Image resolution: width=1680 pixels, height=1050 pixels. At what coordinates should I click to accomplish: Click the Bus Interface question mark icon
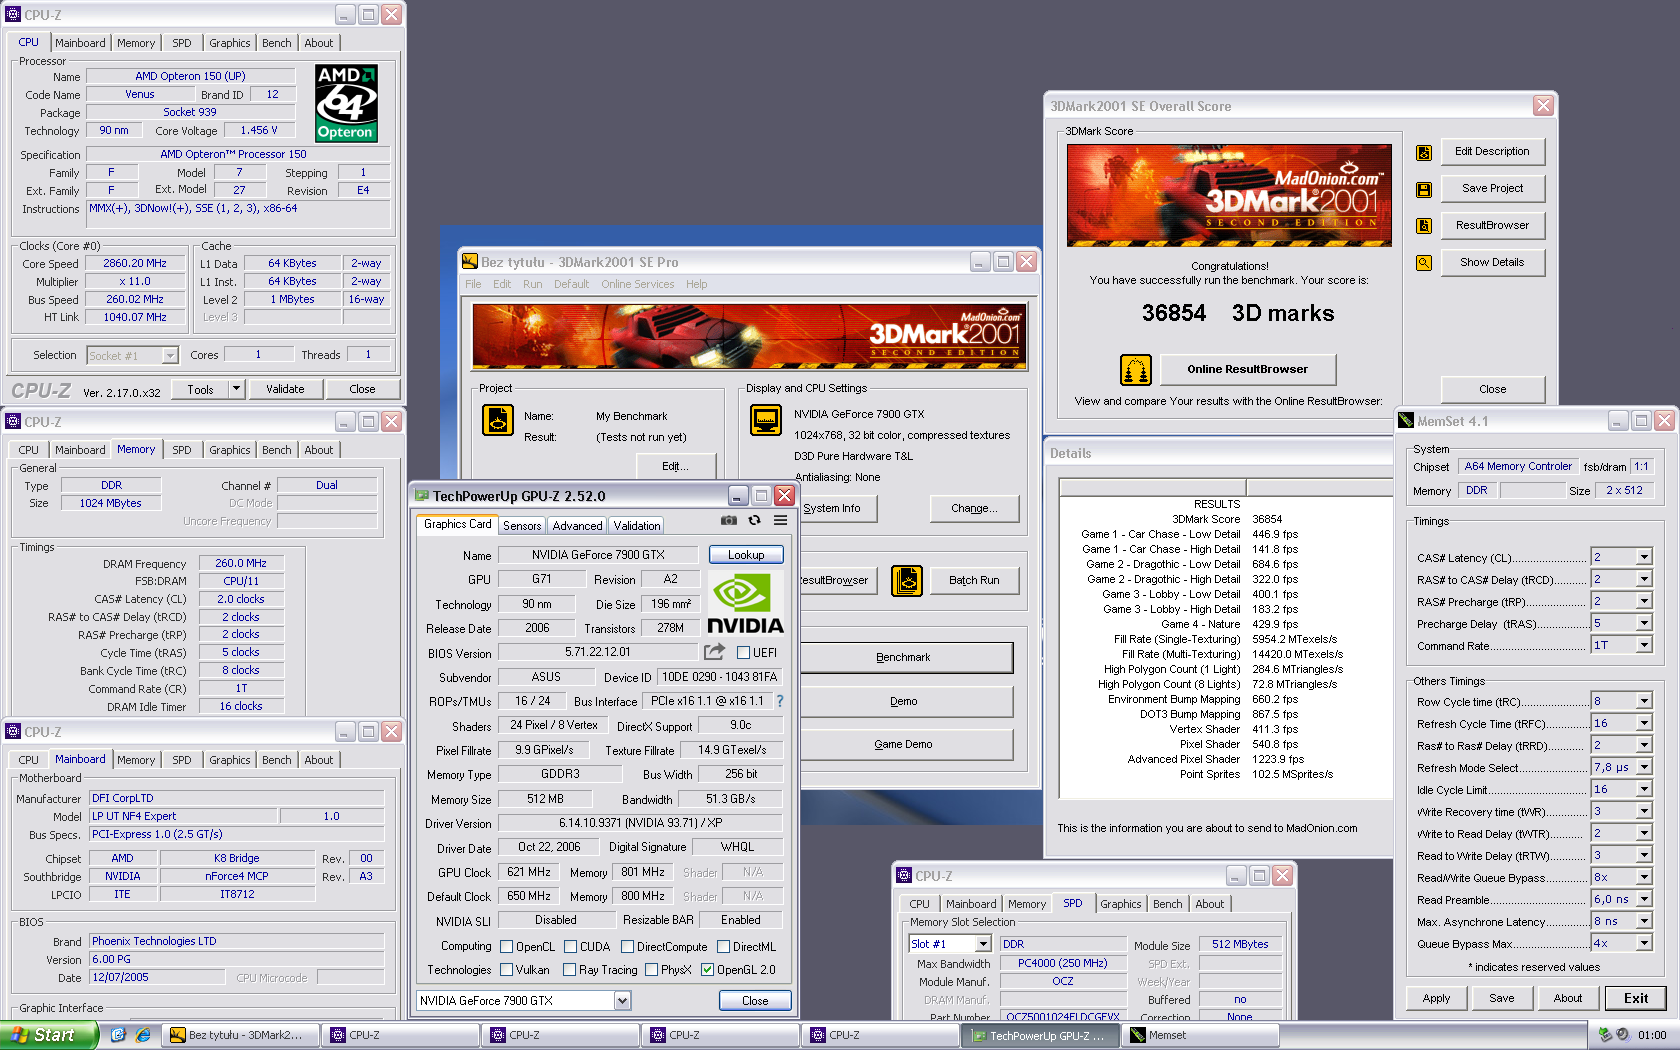click(x=780, y=701)
